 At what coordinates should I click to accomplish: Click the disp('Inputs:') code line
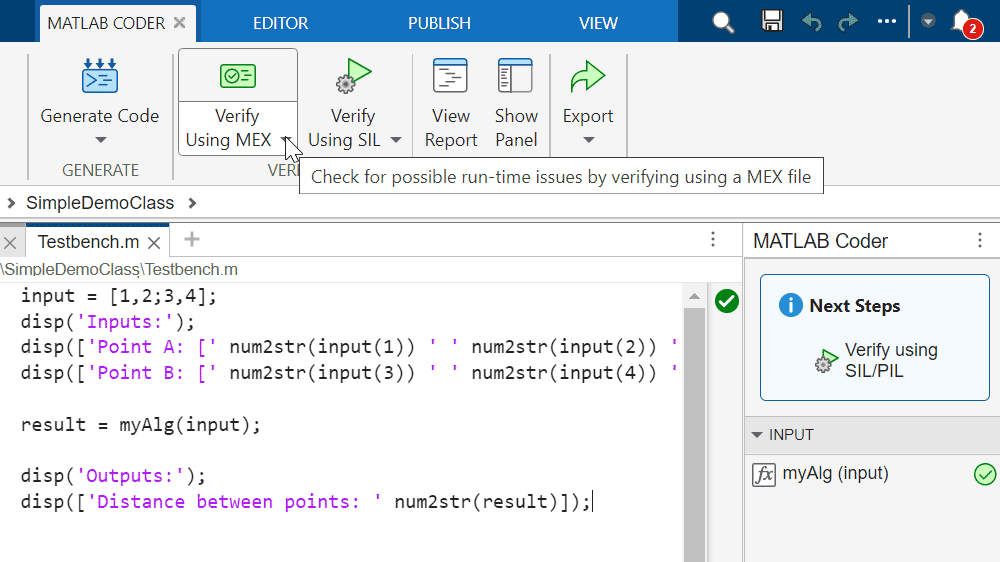(107, 322)
